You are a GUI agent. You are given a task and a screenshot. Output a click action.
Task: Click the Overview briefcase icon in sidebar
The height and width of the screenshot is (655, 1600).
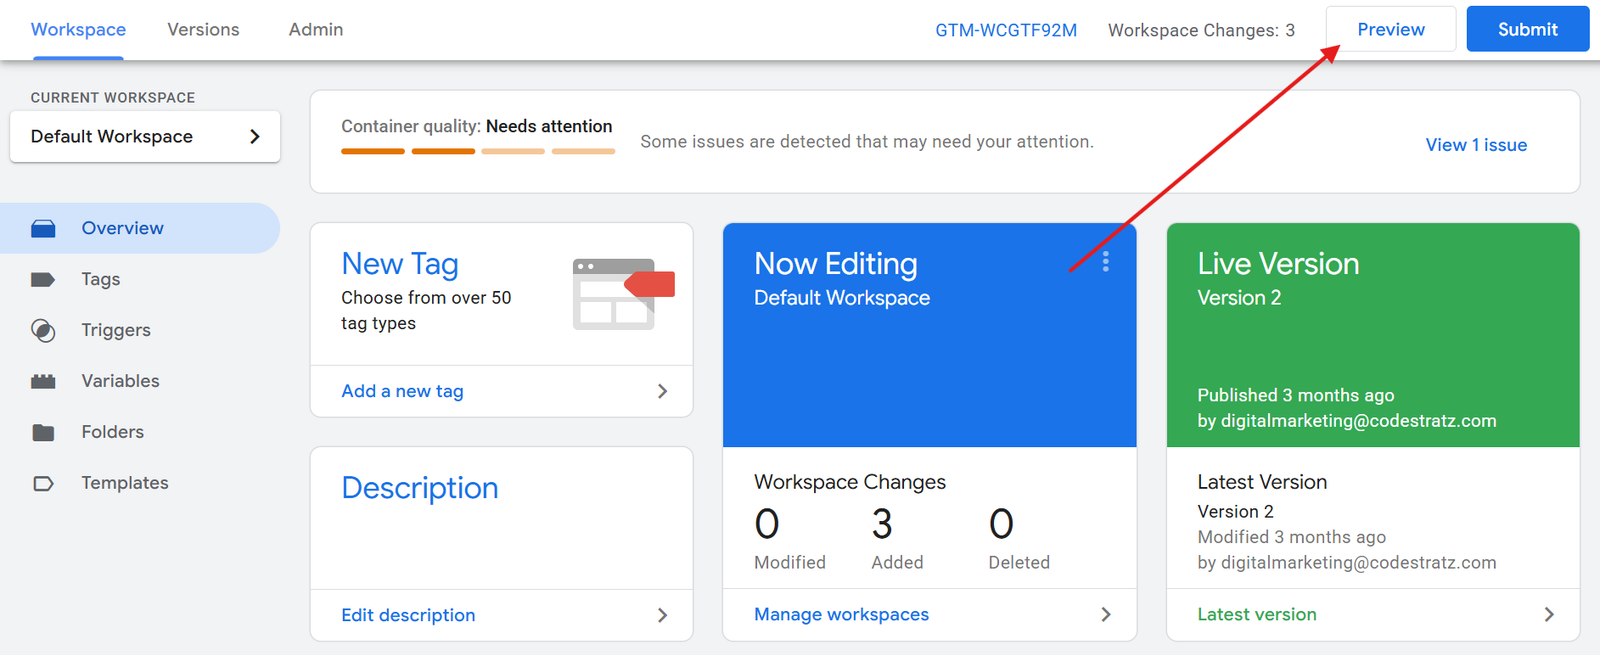(x=43, y=229)
